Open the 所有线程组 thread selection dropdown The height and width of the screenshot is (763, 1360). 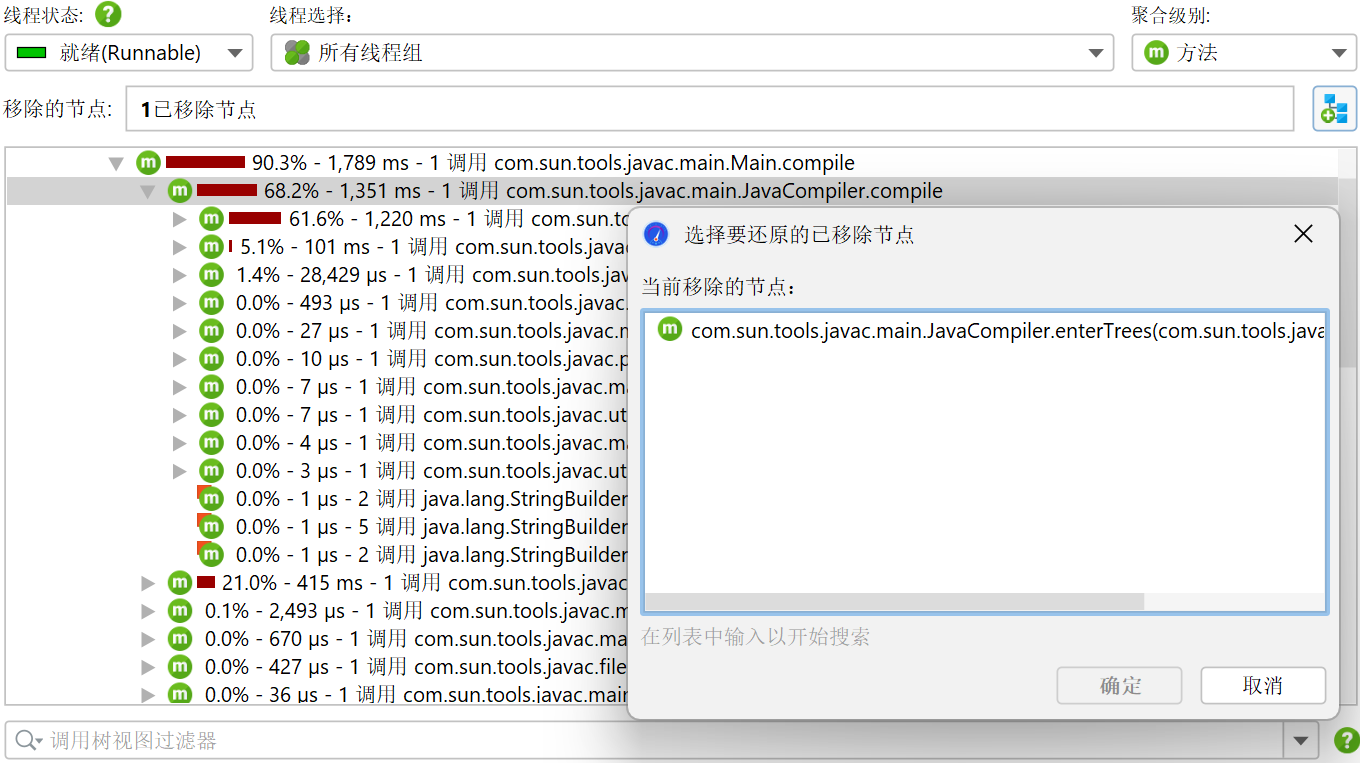pyautogui.click(x=692, y=53)
